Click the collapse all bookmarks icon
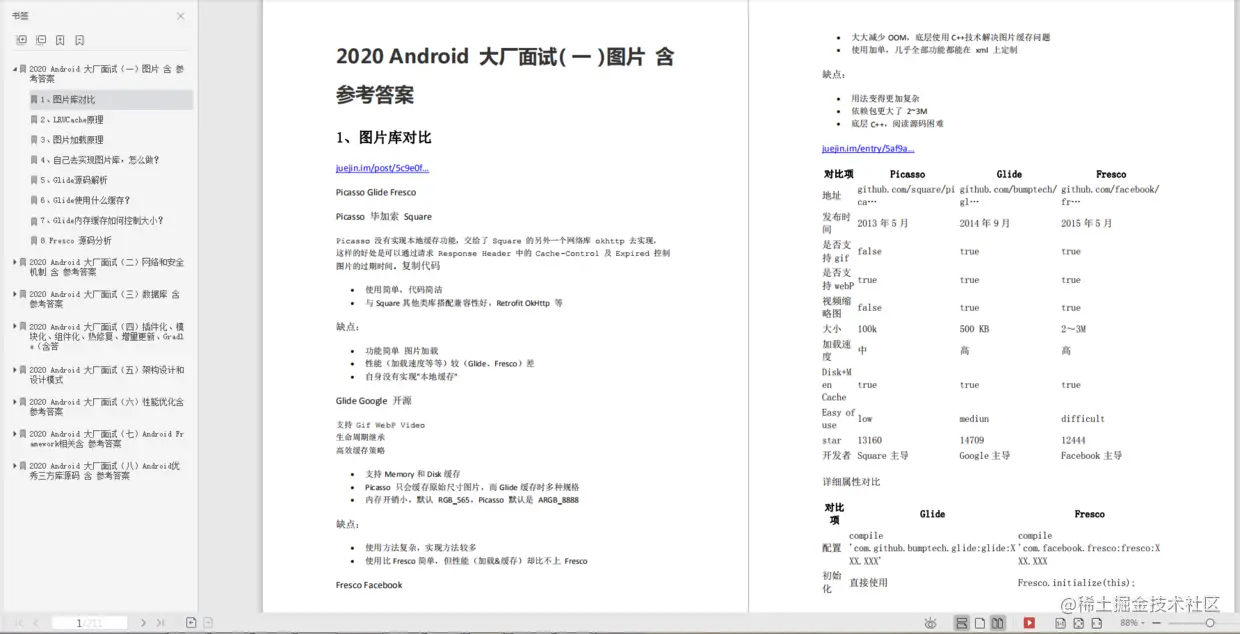This screenshot has width=1240, height=634. tap(41, 40)
